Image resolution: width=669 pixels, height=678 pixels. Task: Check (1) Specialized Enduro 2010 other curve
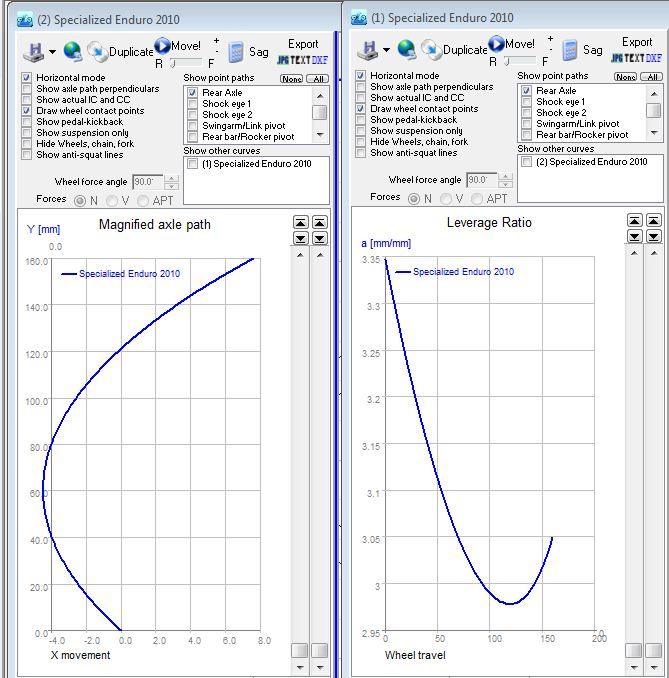point(192,164)
